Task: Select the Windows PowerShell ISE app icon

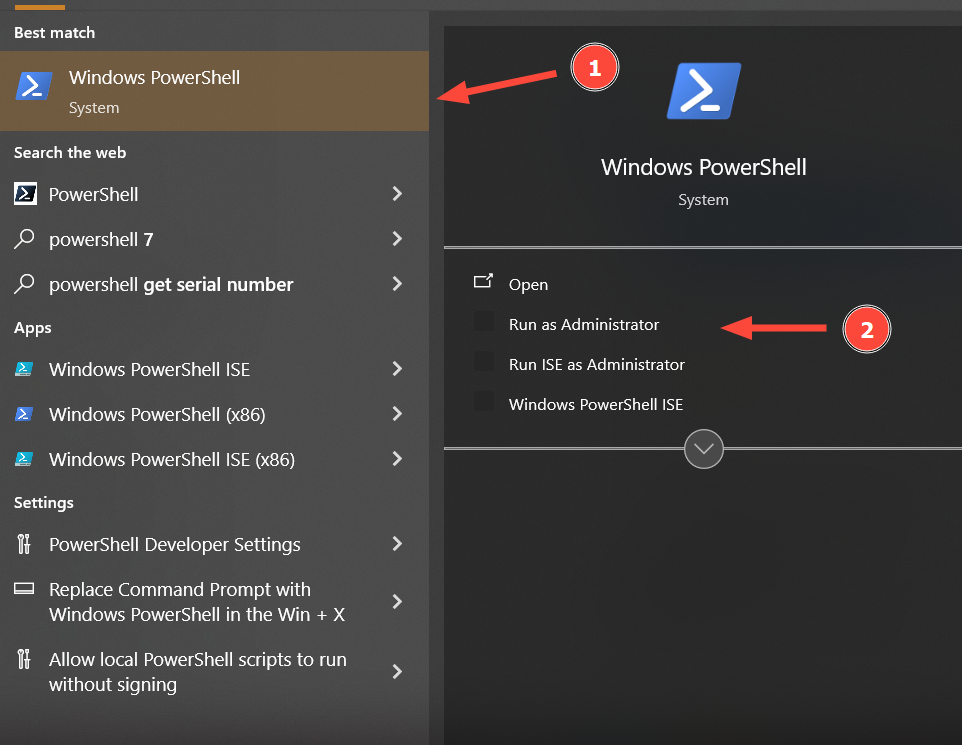Action: click(x=24, y=369)
